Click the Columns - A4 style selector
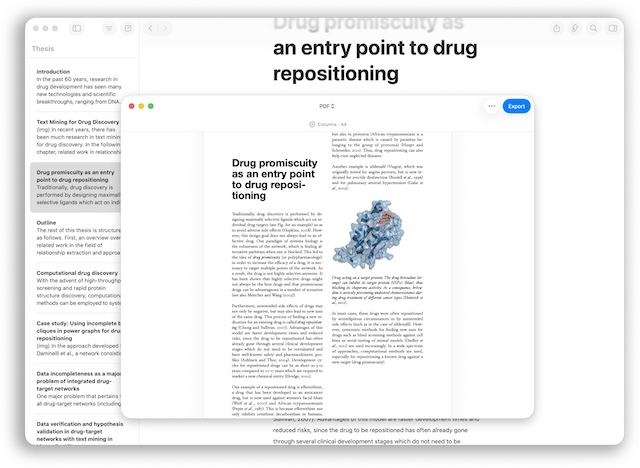This screenshot has width=640, height=468. point(326,124)
